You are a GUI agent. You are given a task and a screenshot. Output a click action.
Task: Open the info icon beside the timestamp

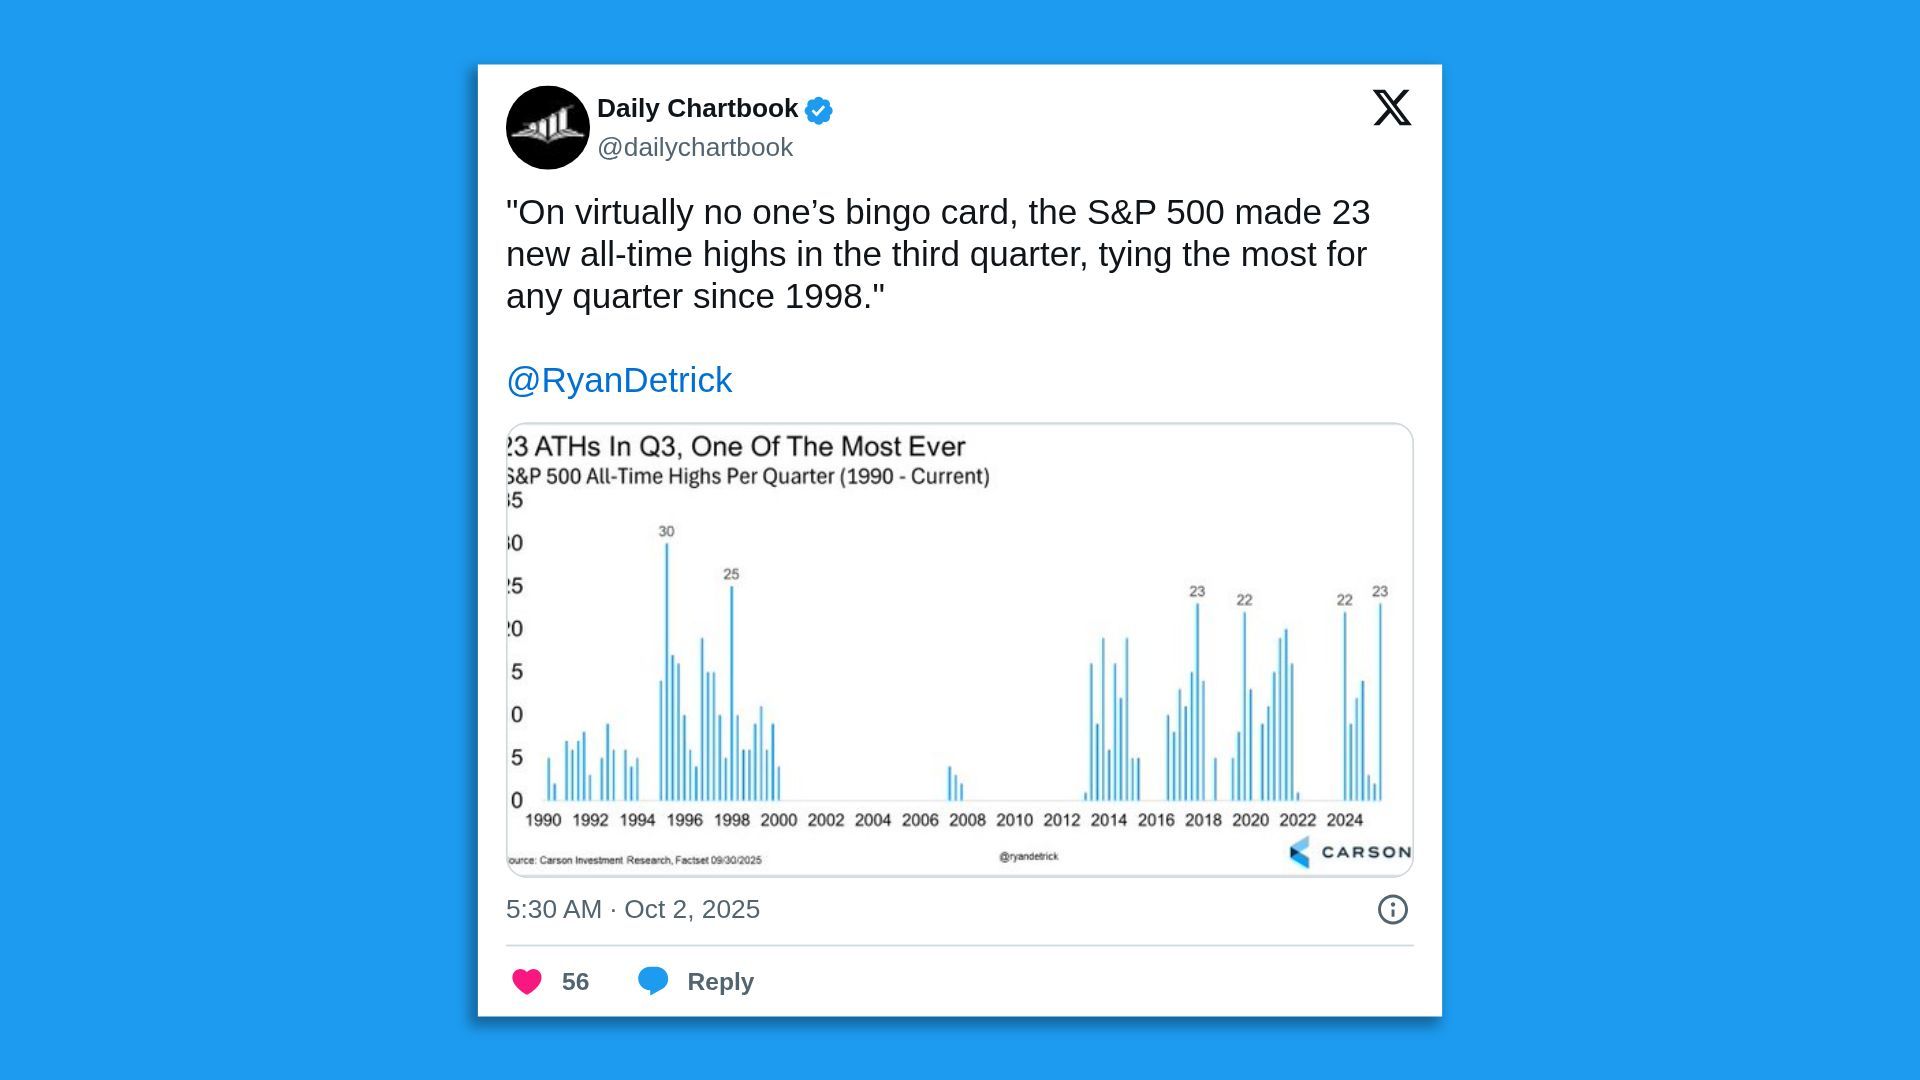point(1392,910)
